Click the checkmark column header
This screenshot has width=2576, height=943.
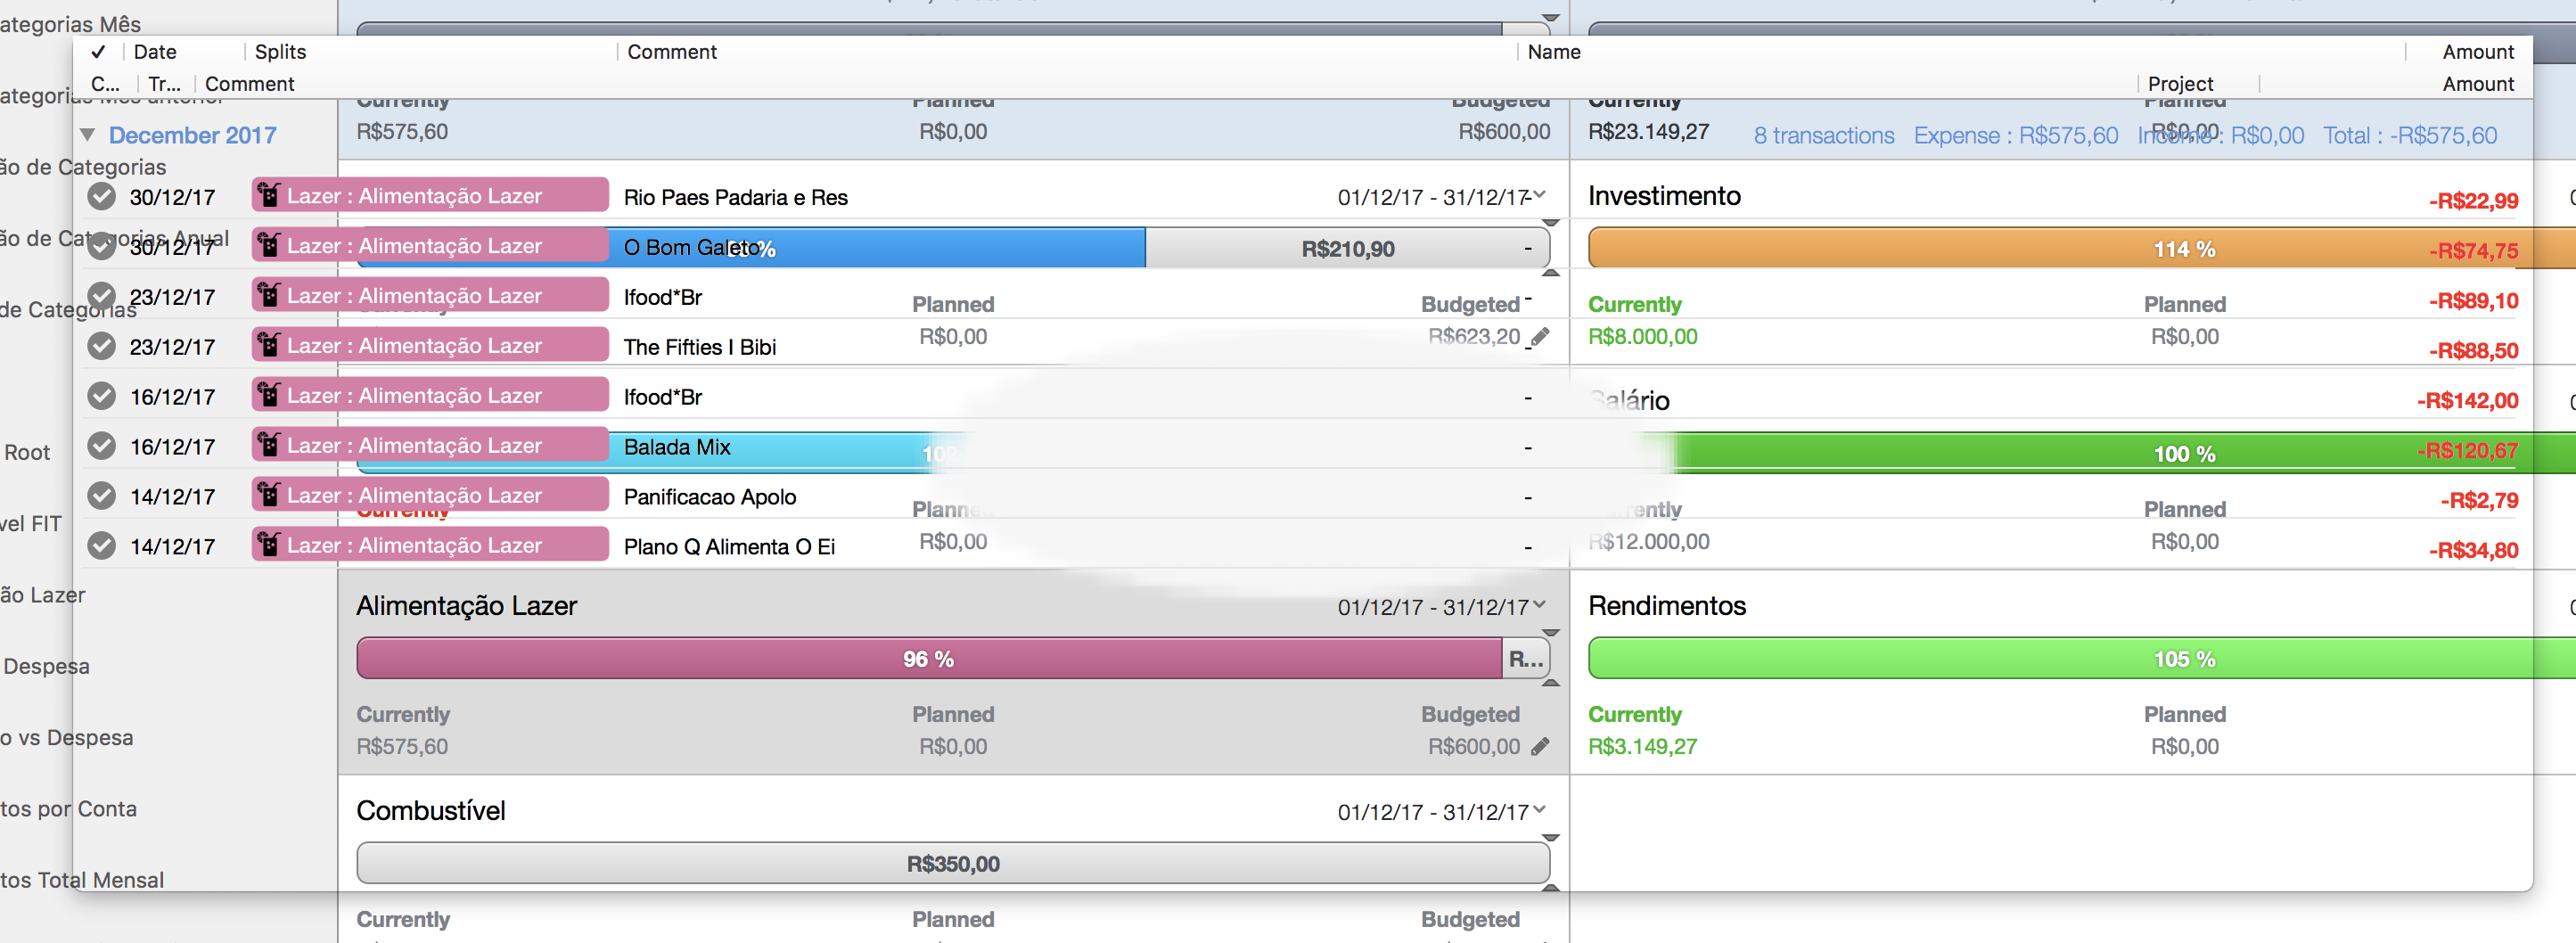coord(98,52)
